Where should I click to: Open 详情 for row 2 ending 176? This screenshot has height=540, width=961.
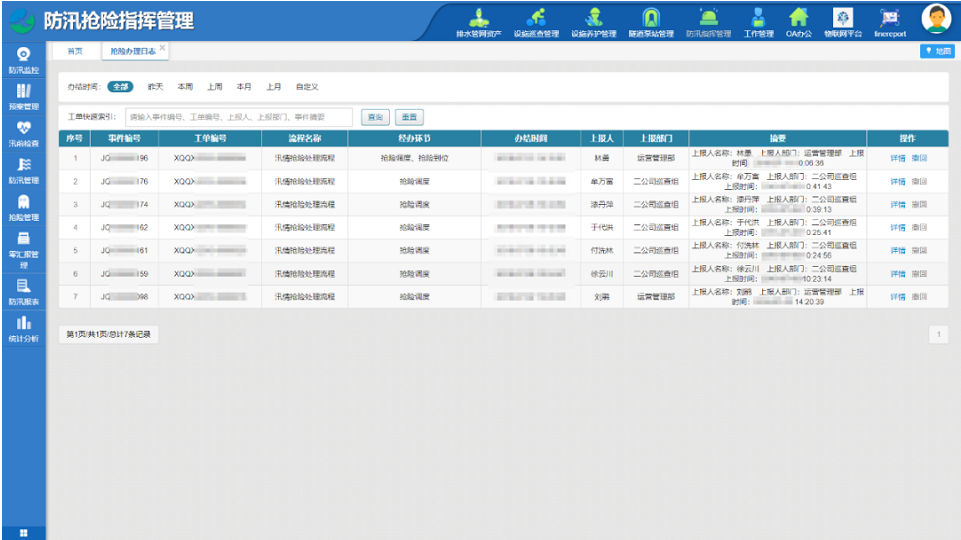[898, 181]
